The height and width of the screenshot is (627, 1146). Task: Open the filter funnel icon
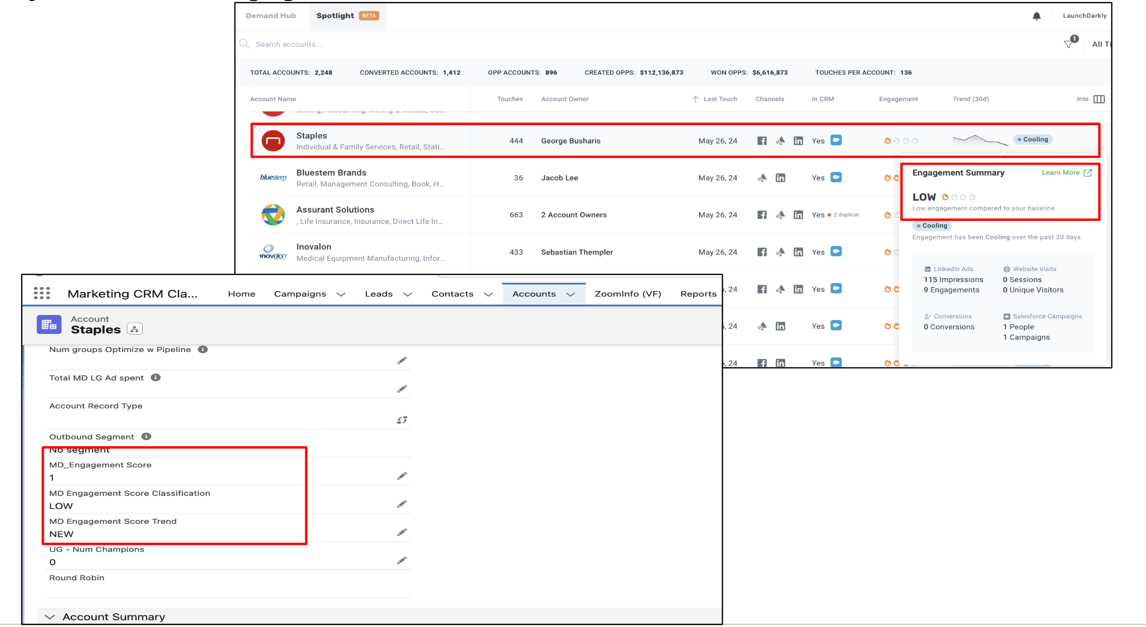1068,44
